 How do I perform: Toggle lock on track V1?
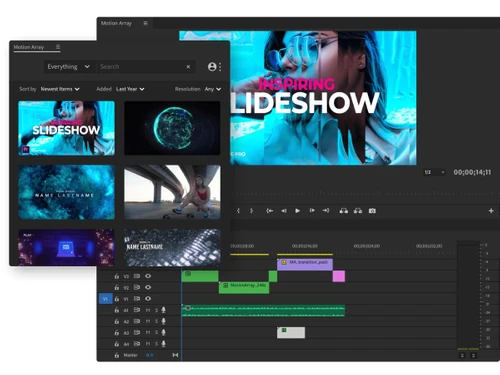coord(117,299)
